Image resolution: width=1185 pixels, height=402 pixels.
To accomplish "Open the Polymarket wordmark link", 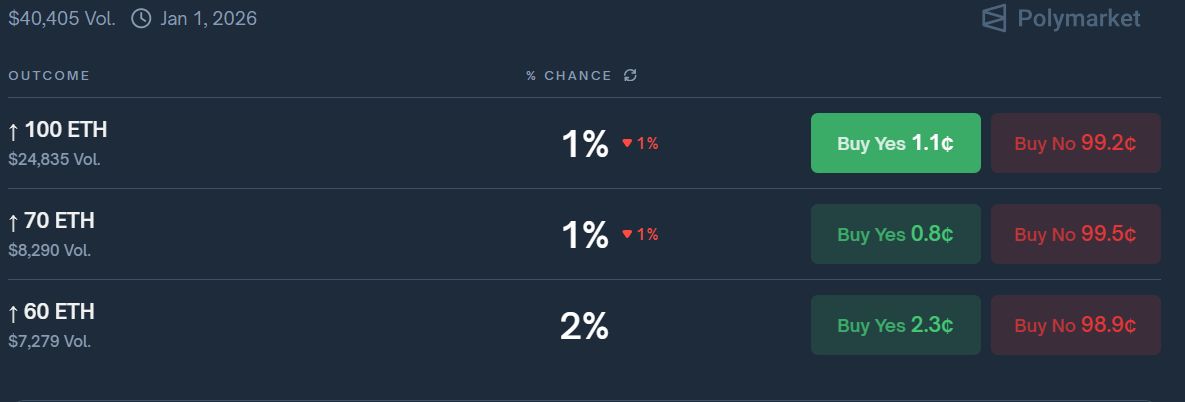I will [1078, 18].
